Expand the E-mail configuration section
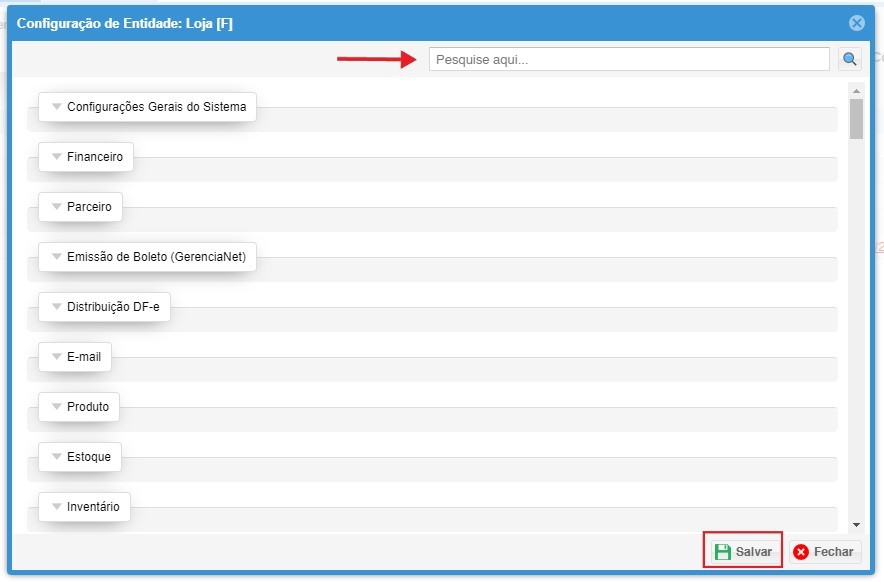Screen dimensions: 884x582 pyautogui.click(x=75, y=357)
